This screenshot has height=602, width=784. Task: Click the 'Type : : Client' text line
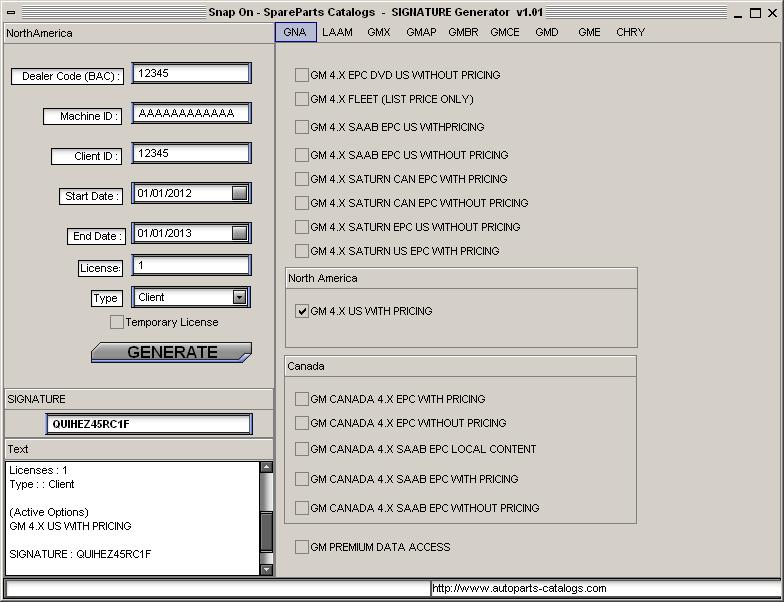coord(42,484)
